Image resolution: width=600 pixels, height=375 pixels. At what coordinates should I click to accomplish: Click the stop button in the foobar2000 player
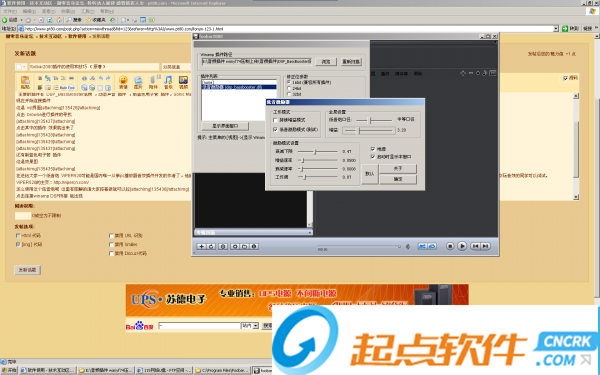point(450,246)
